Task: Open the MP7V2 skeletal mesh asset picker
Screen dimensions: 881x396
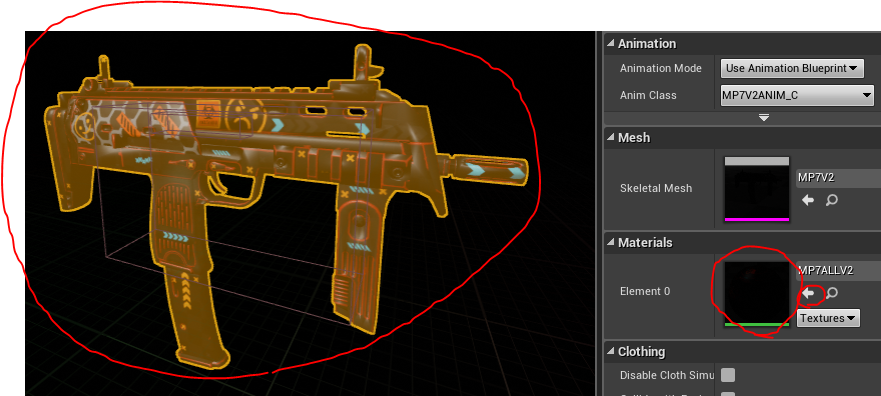Action: [838, 178]
